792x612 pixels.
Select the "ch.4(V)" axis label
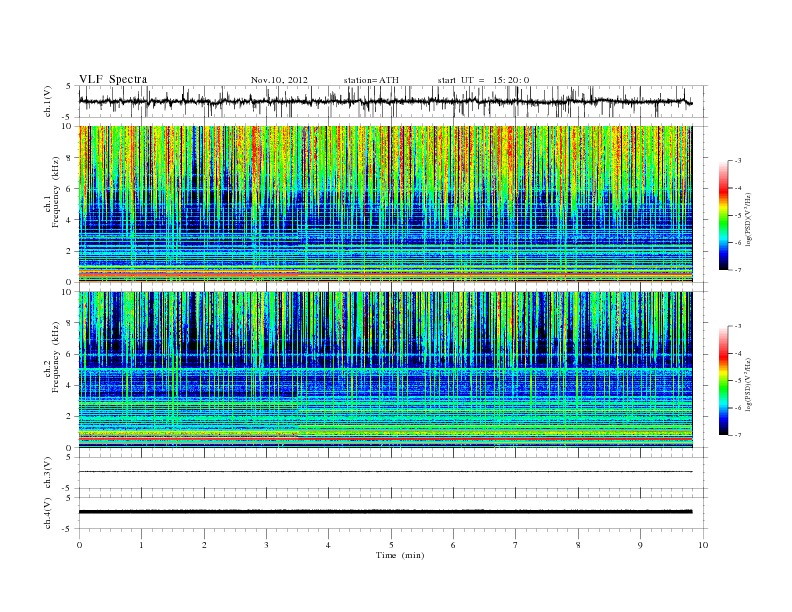(x=48, y=513)
